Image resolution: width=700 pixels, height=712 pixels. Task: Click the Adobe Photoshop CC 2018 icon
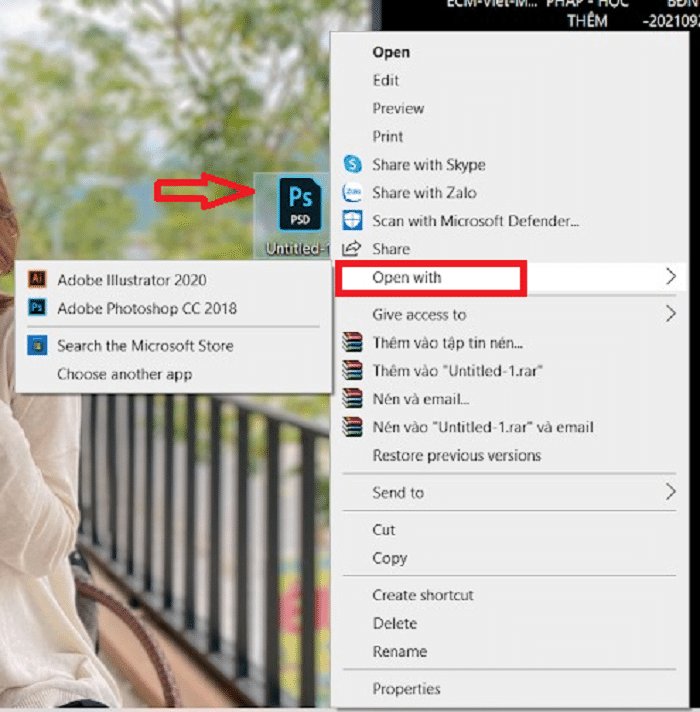[37, 309]
